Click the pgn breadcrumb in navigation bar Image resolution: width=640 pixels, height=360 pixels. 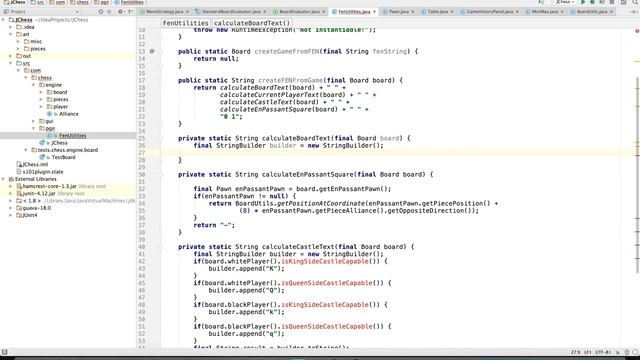click(102, 2)
